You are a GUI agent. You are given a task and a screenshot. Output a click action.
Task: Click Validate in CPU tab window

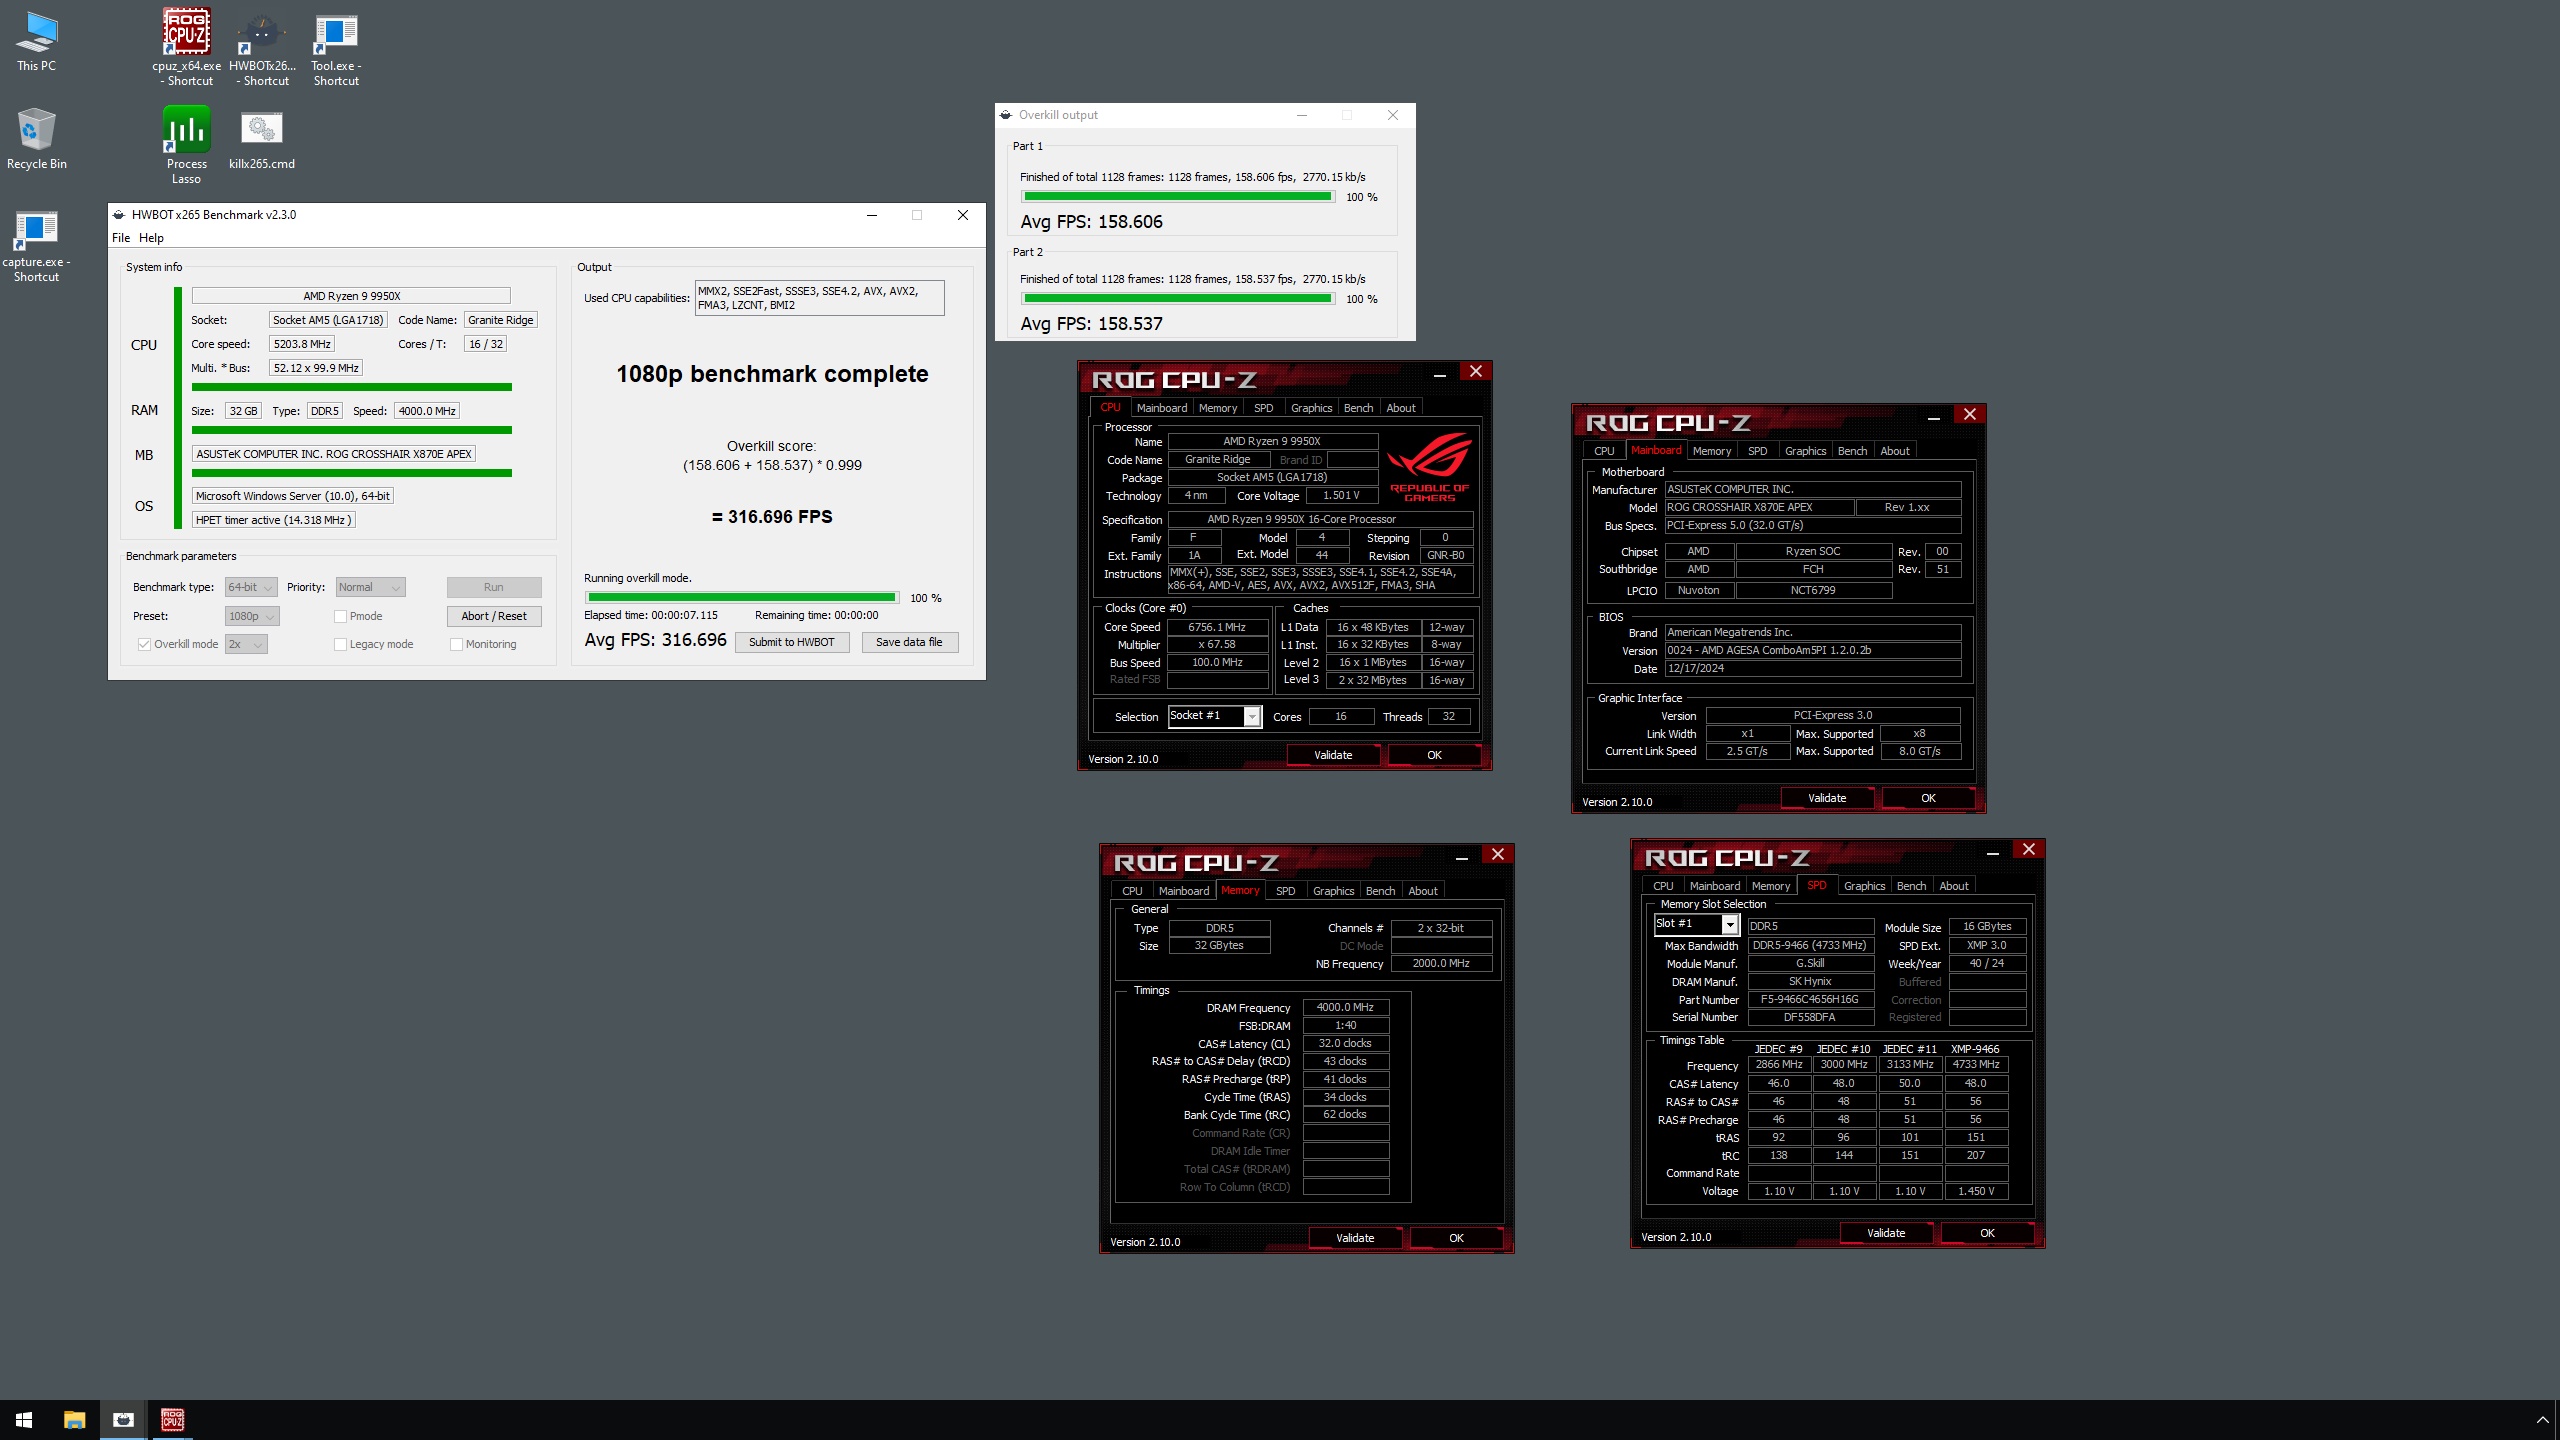pyautogui.click(x=1332, y=755)
